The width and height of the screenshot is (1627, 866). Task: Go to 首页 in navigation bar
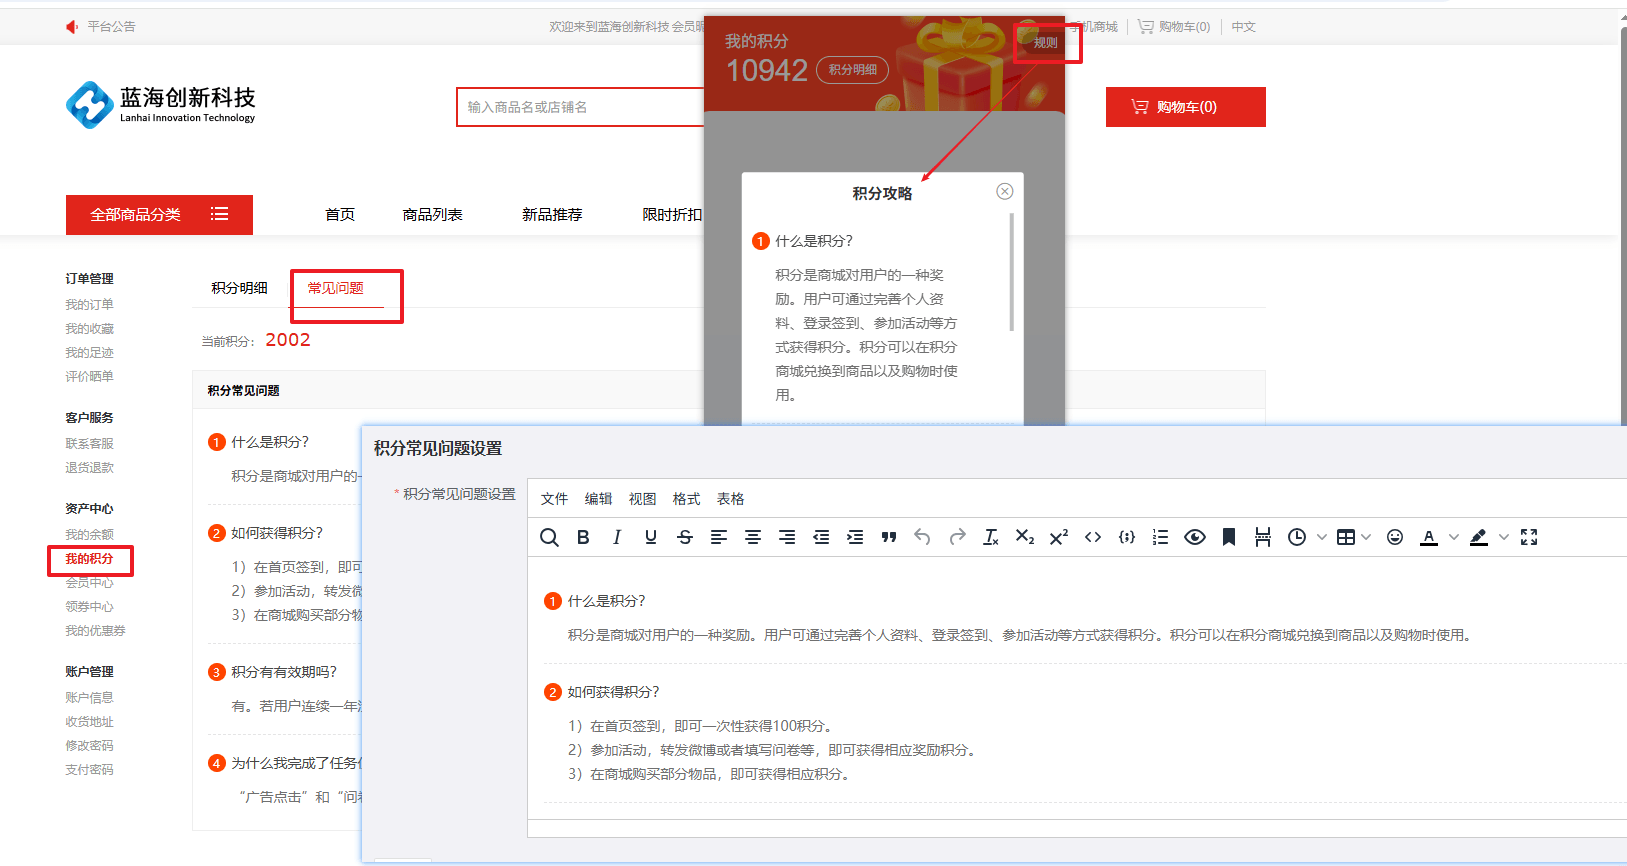[340, 215]
